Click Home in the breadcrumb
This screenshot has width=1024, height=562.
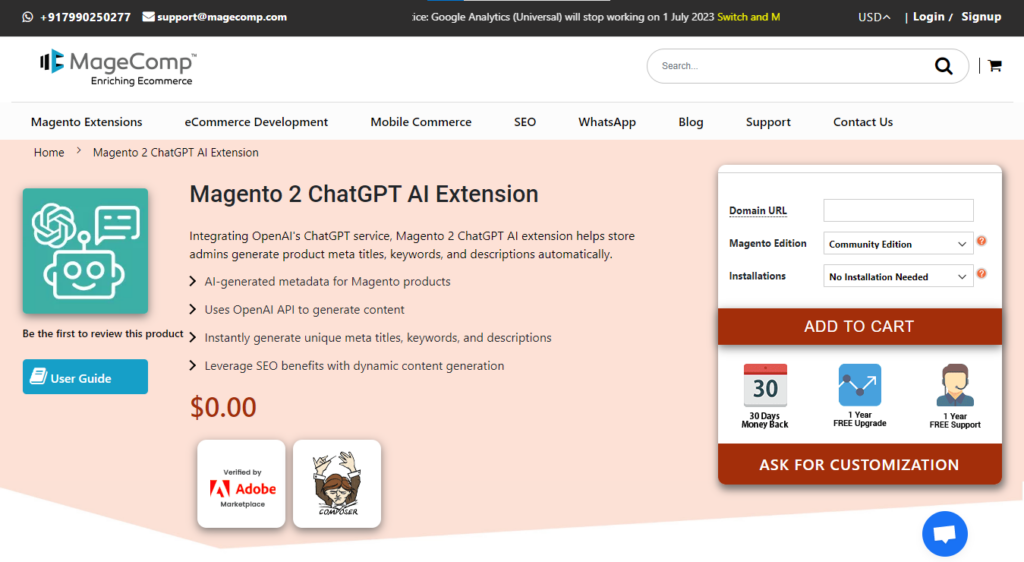(x=49, y=152)
